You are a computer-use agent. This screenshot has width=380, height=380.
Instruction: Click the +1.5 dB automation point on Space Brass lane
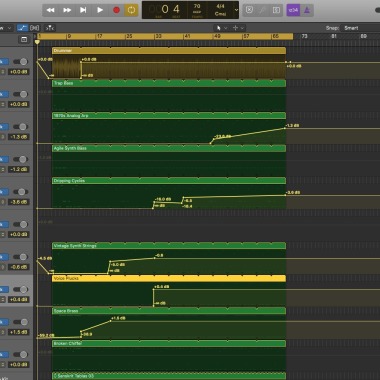111,321
